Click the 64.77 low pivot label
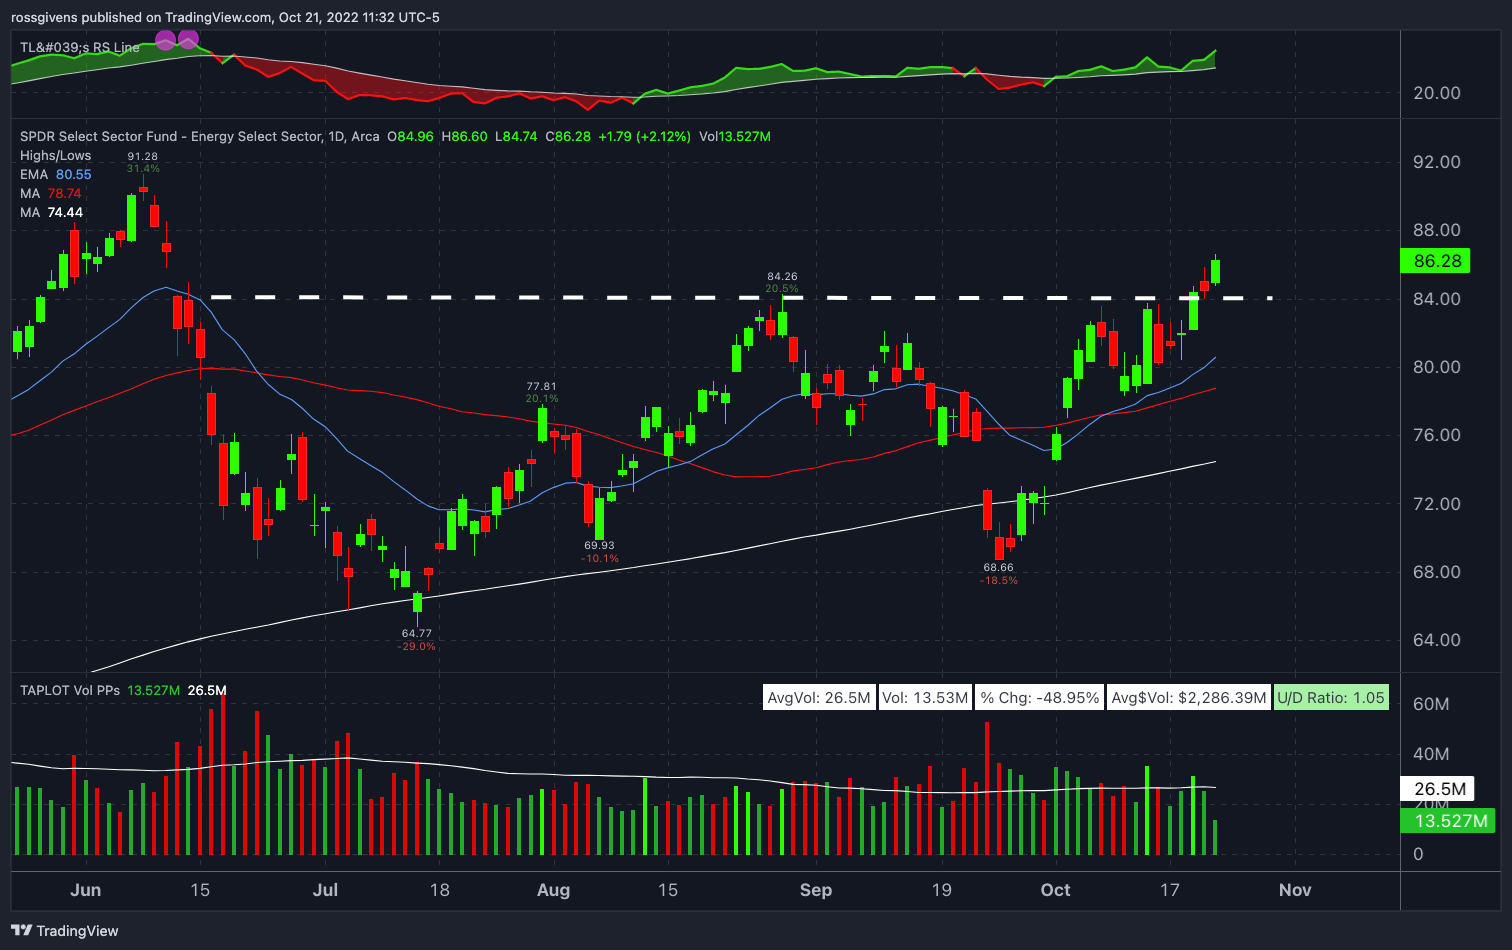Screen dimensions: 1512x950 417,633
